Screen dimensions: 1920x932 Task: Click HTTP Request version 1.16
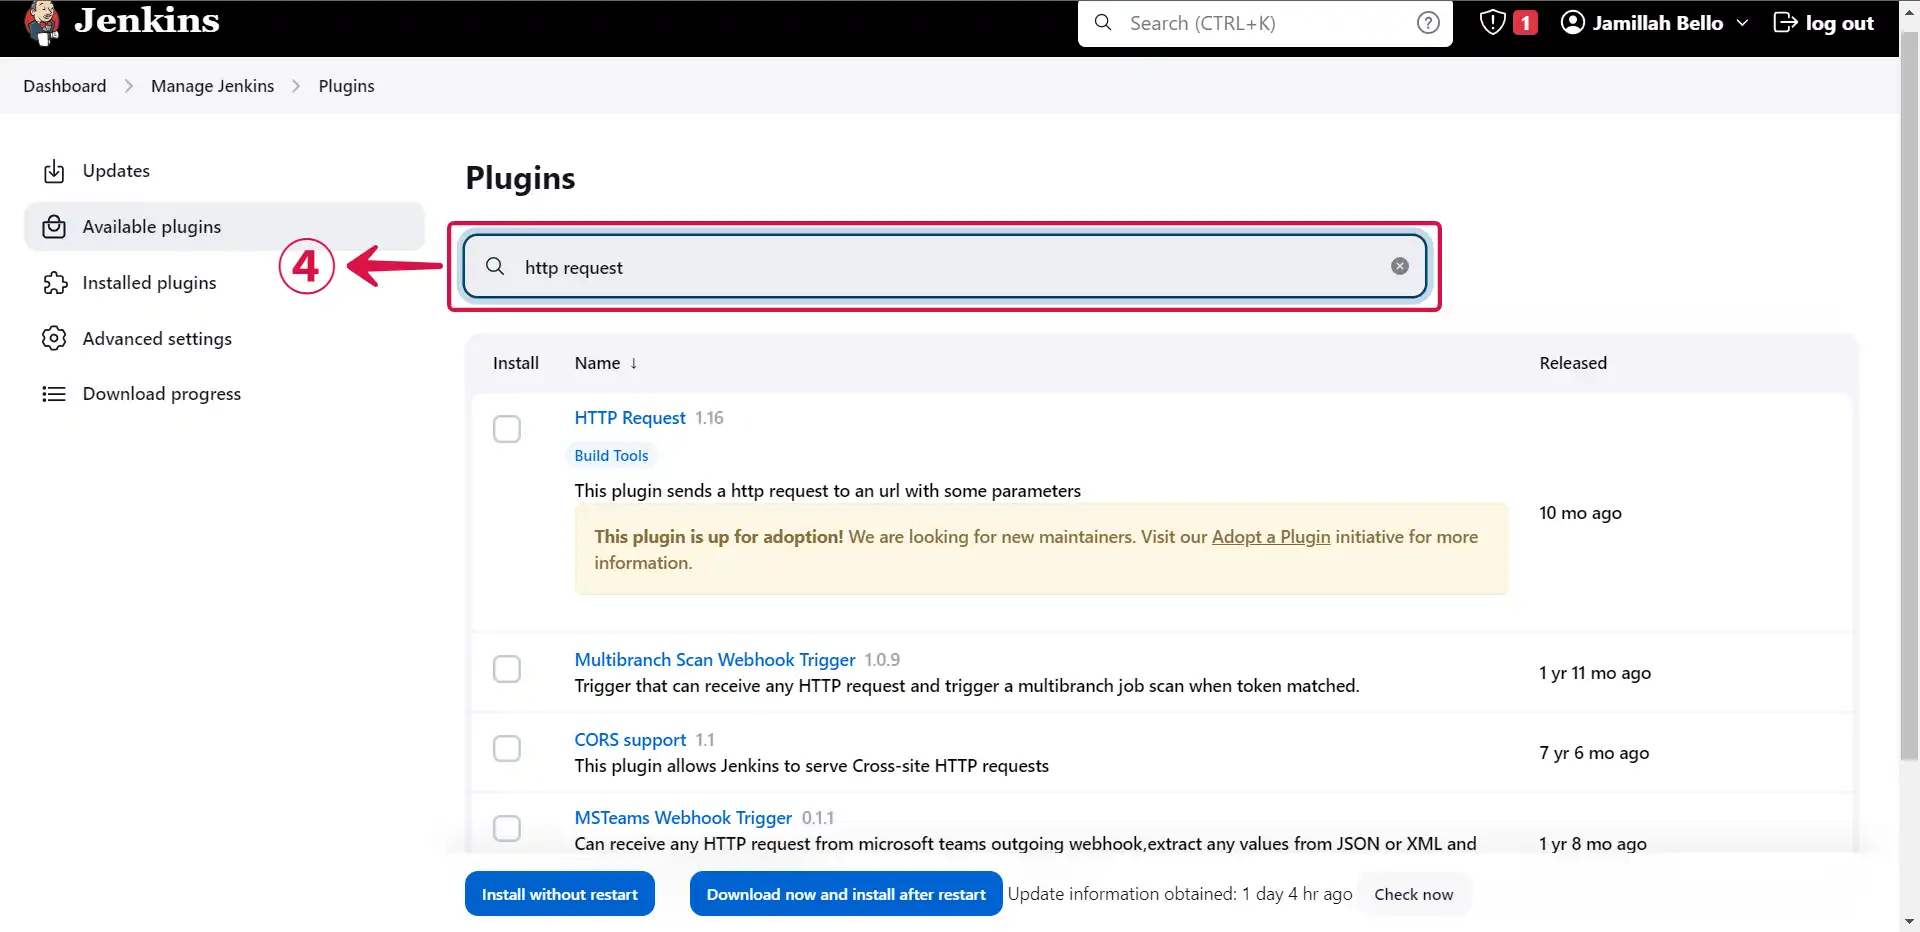coord(709,418)
